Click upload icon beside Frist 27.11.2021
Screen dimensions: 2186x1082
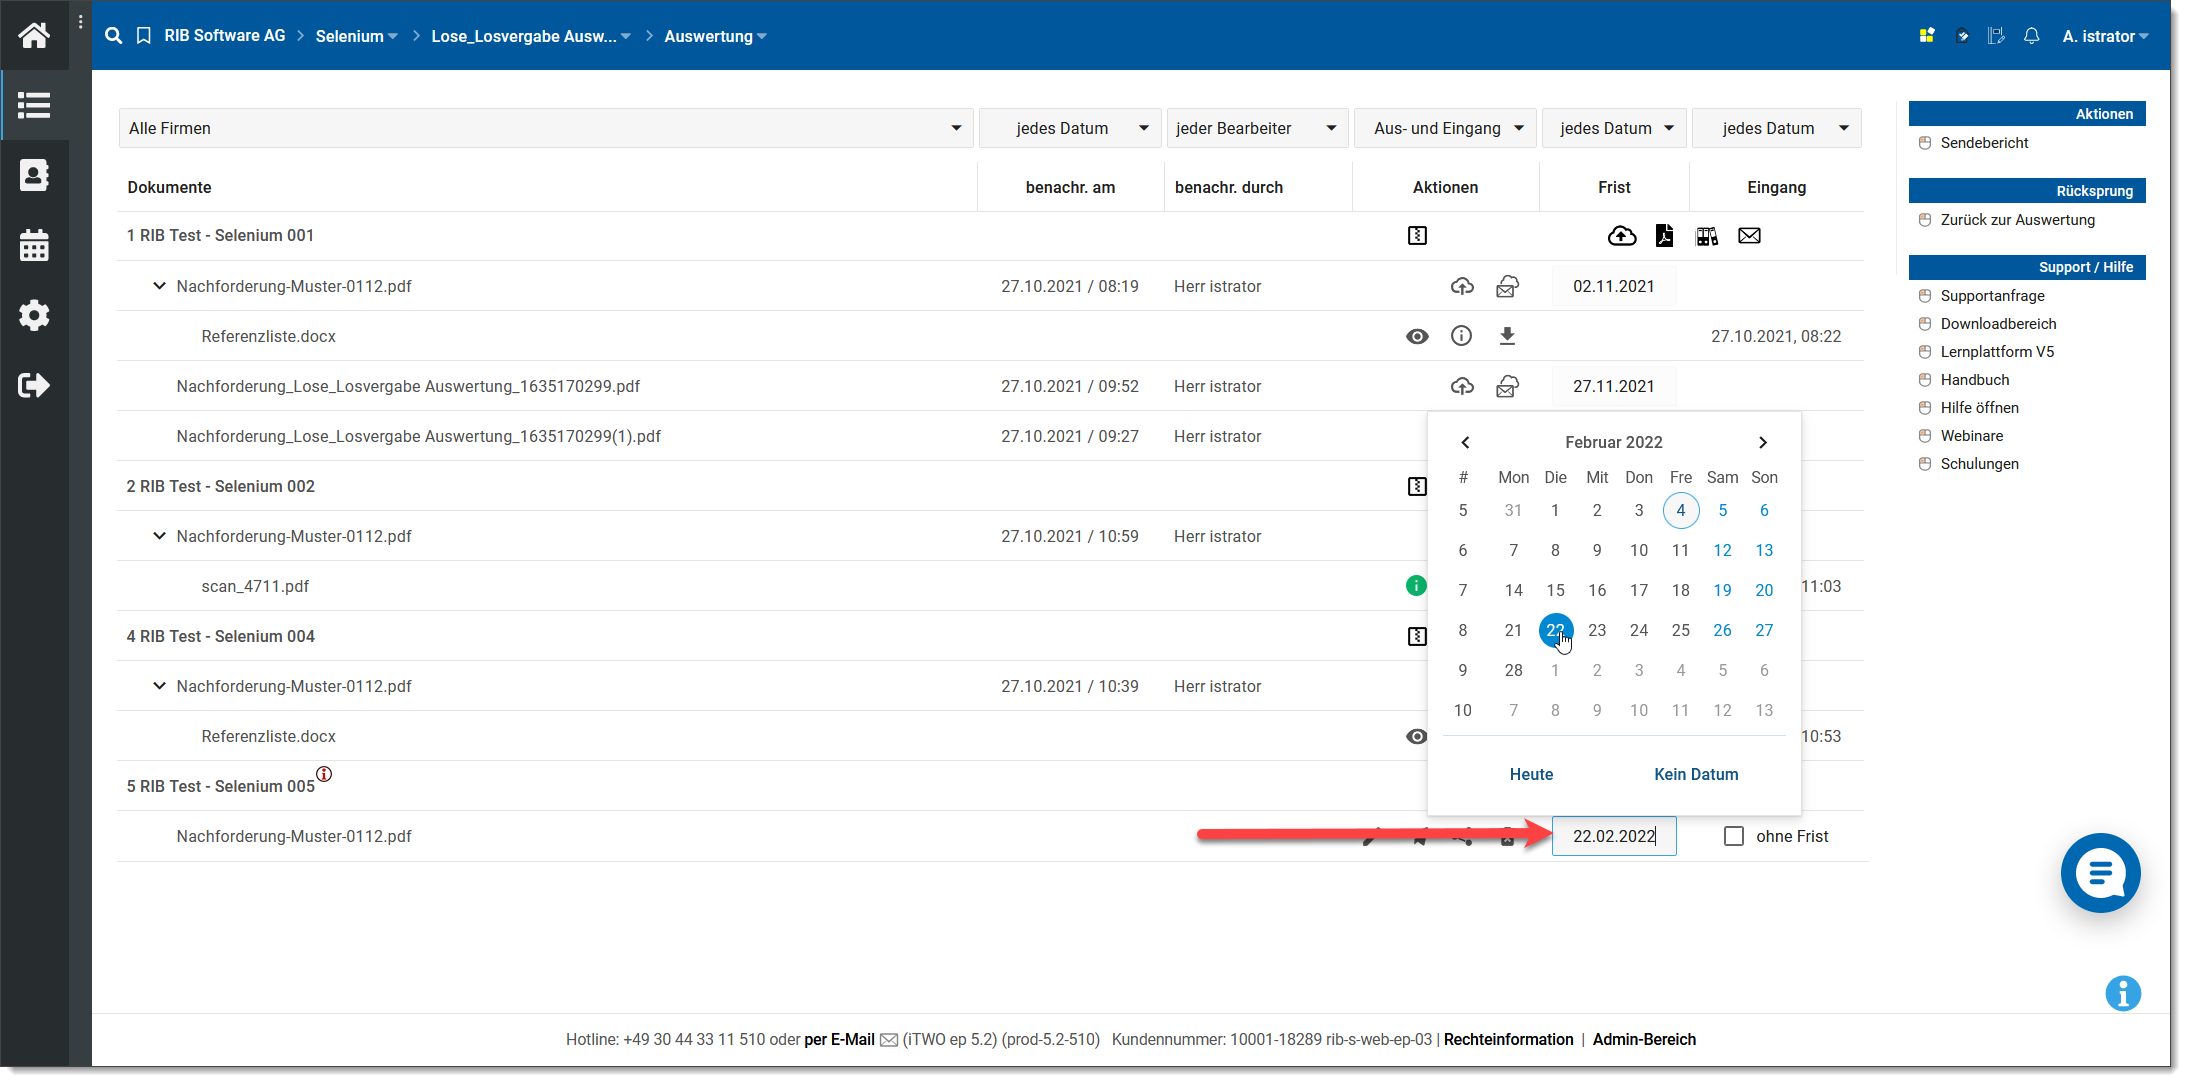1462,386
